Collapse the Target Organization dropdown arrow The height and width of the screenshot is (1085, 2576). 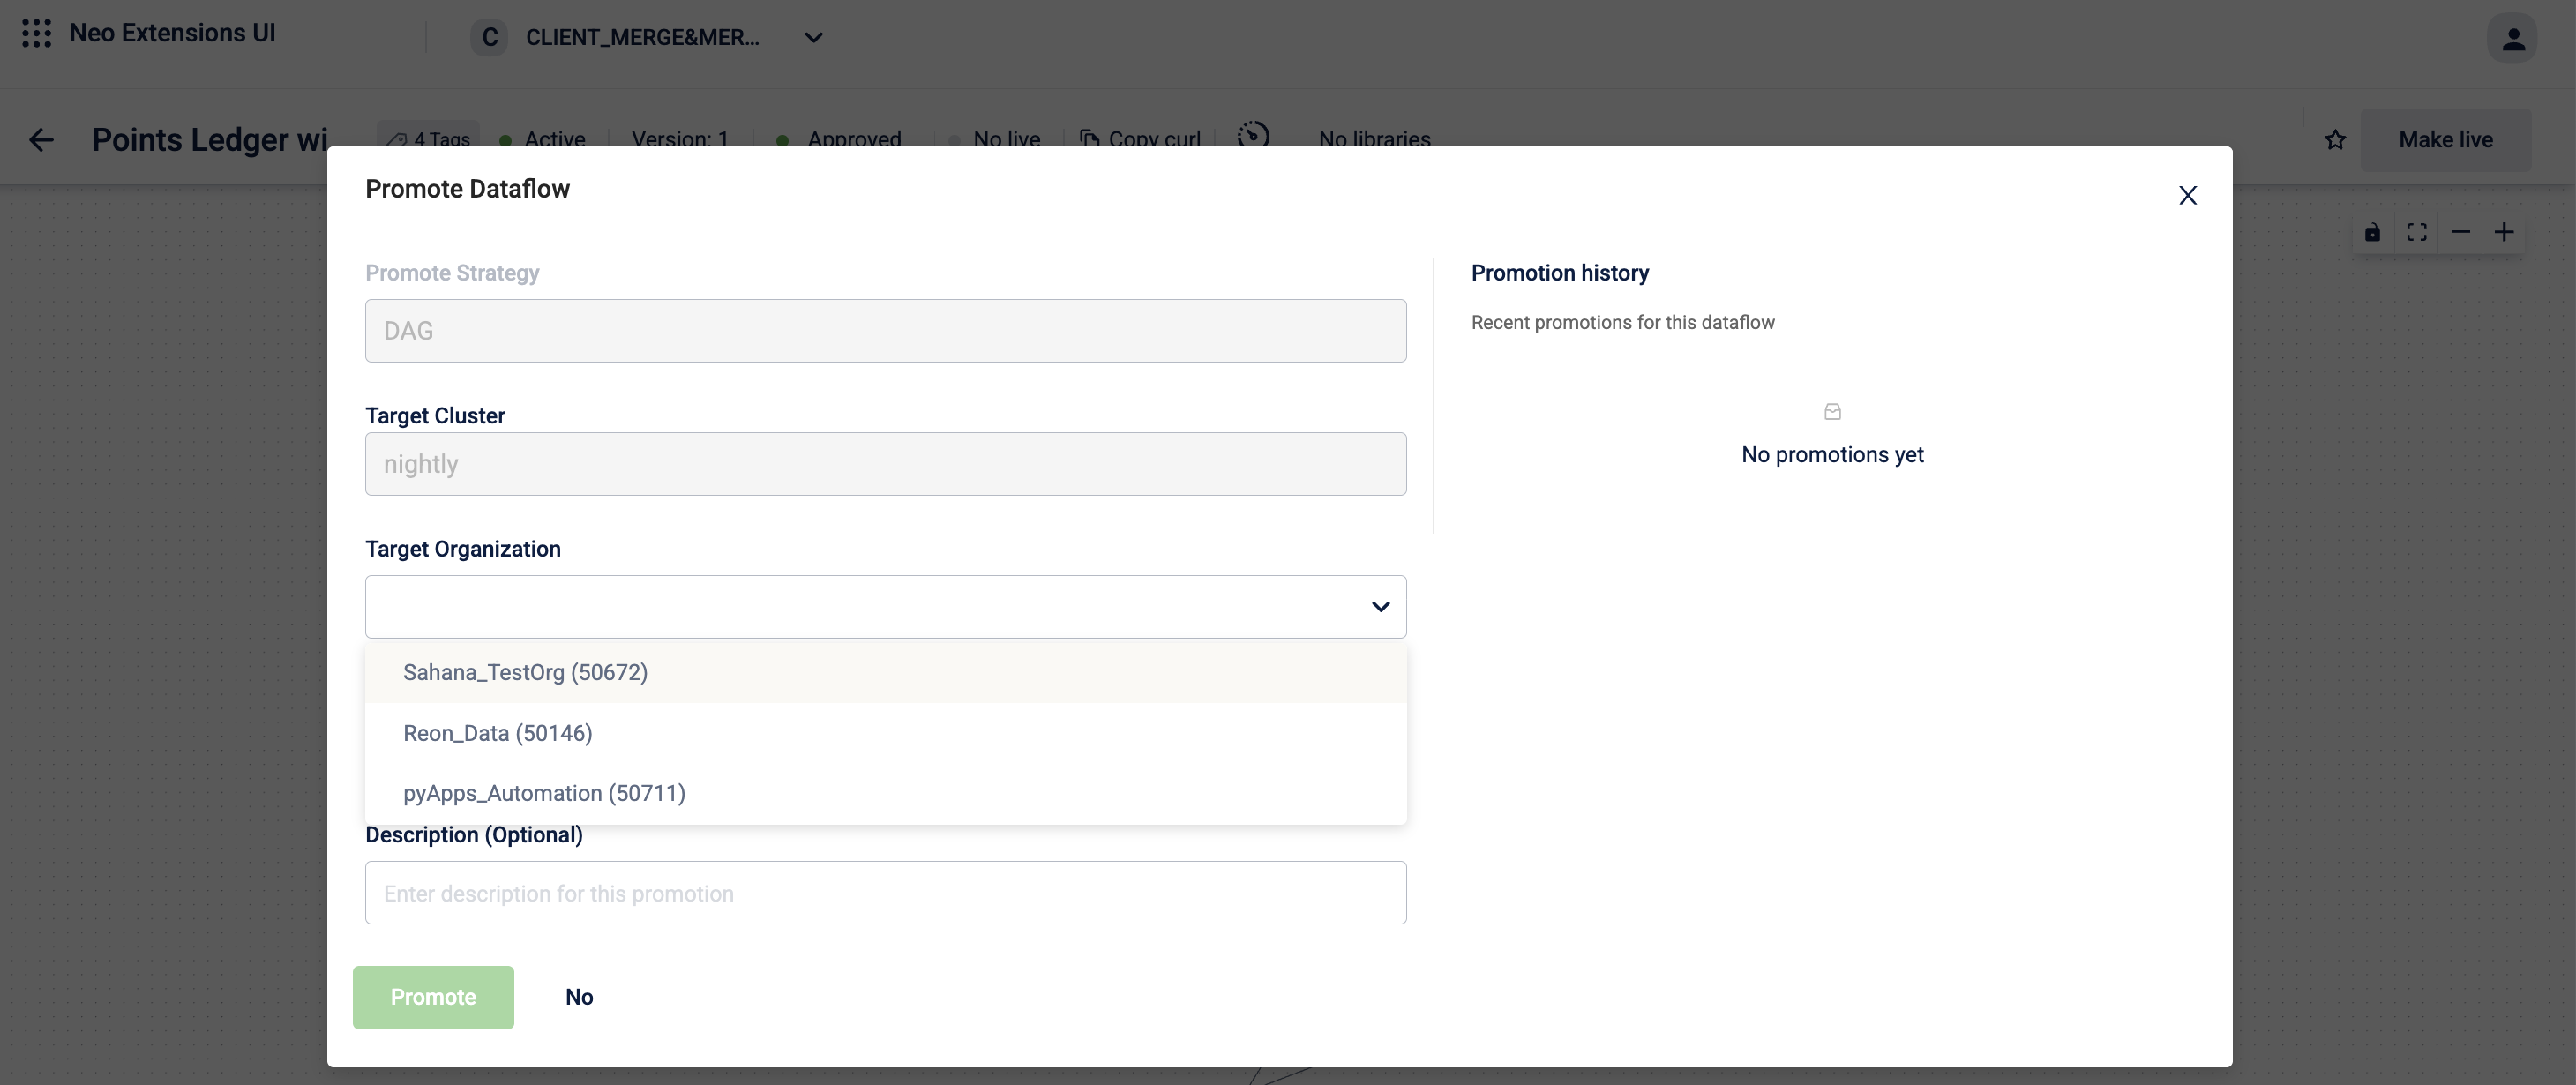tap(1380, 607)
